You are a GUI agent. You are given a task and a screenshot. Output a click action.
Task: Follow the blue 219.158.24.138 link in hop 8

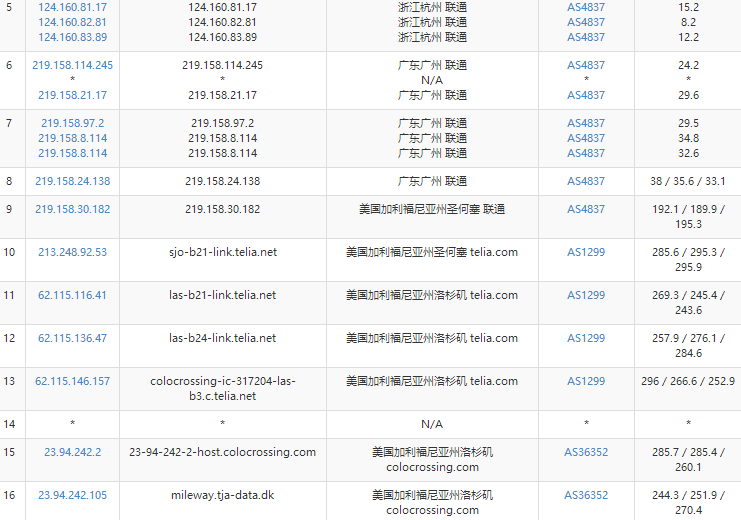tap(72, 182)
